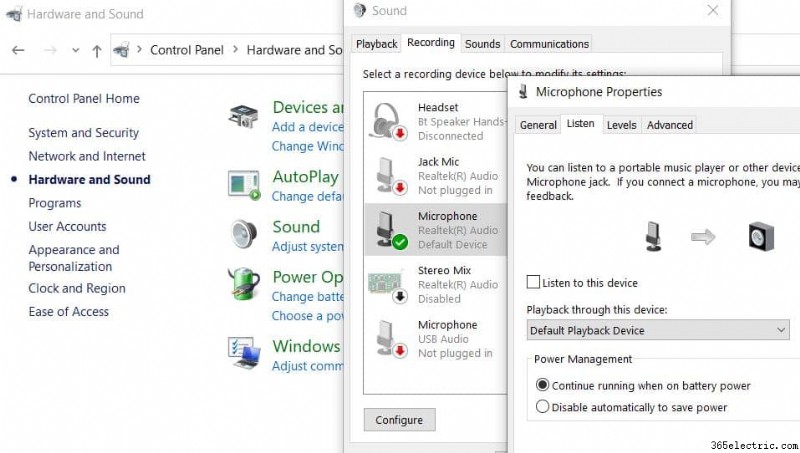Select the Jack Mic device icon
Image resolution: width=800 pixels, height=453 pixels.
(391, 176)
